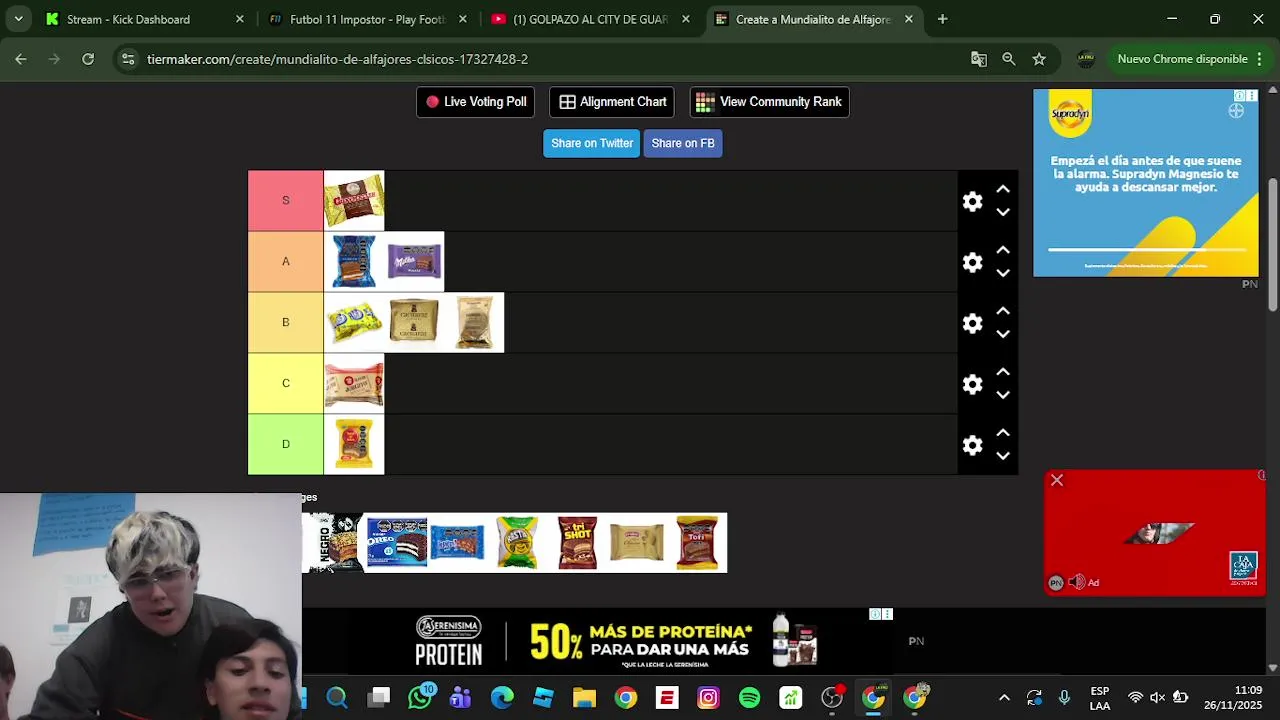
Task: Pick the Milka alfajor in the A tier
Action: click(x=414, y=262)
